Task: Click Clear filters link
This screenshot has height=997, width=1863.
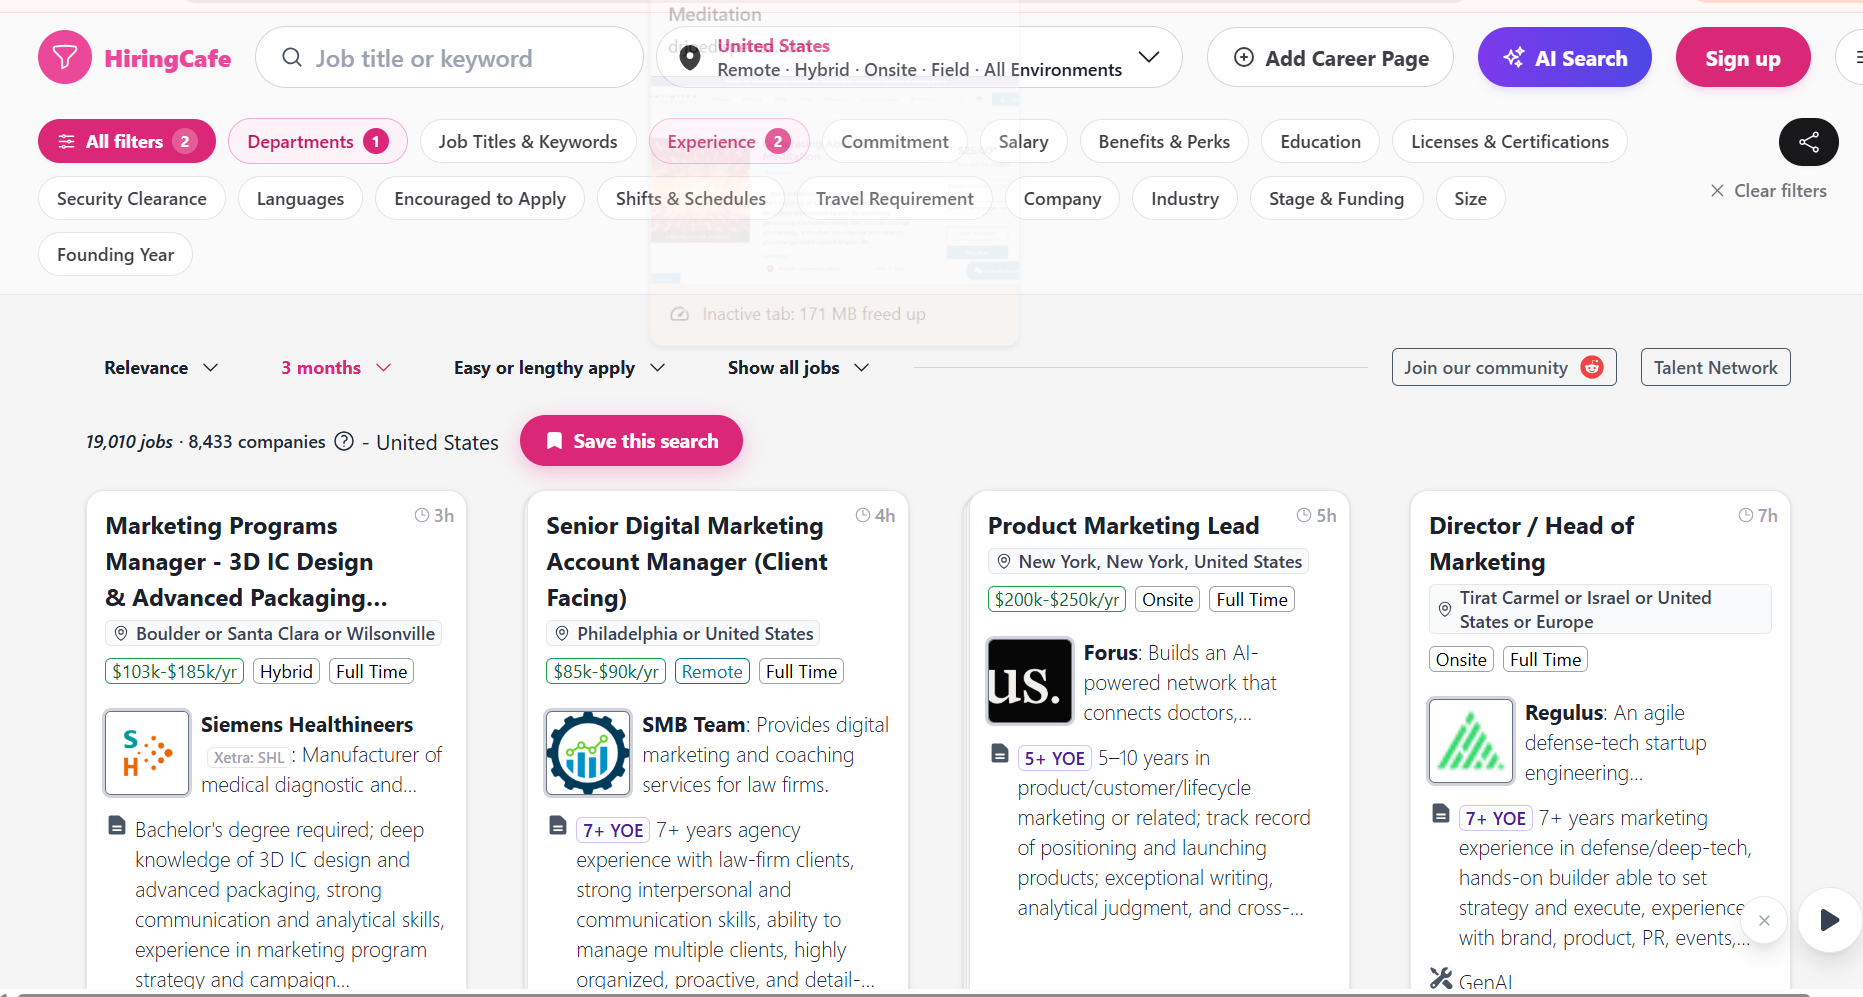Action: (x=1768, y=191)
